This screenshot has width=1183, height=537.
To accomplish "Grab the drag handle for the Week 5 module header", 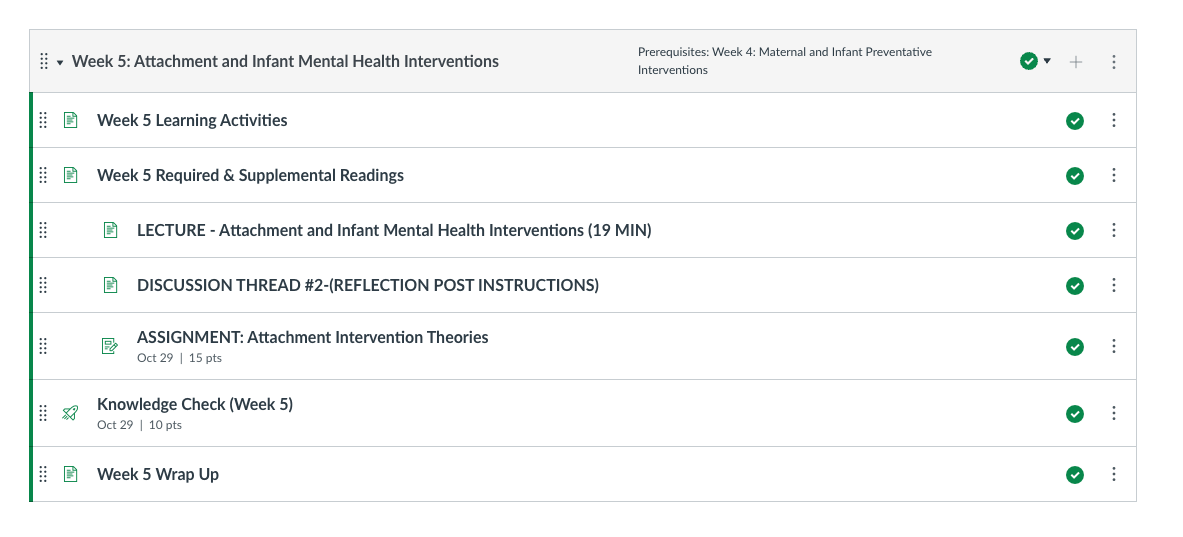I will pyautogui.click(x=44, y=61).
